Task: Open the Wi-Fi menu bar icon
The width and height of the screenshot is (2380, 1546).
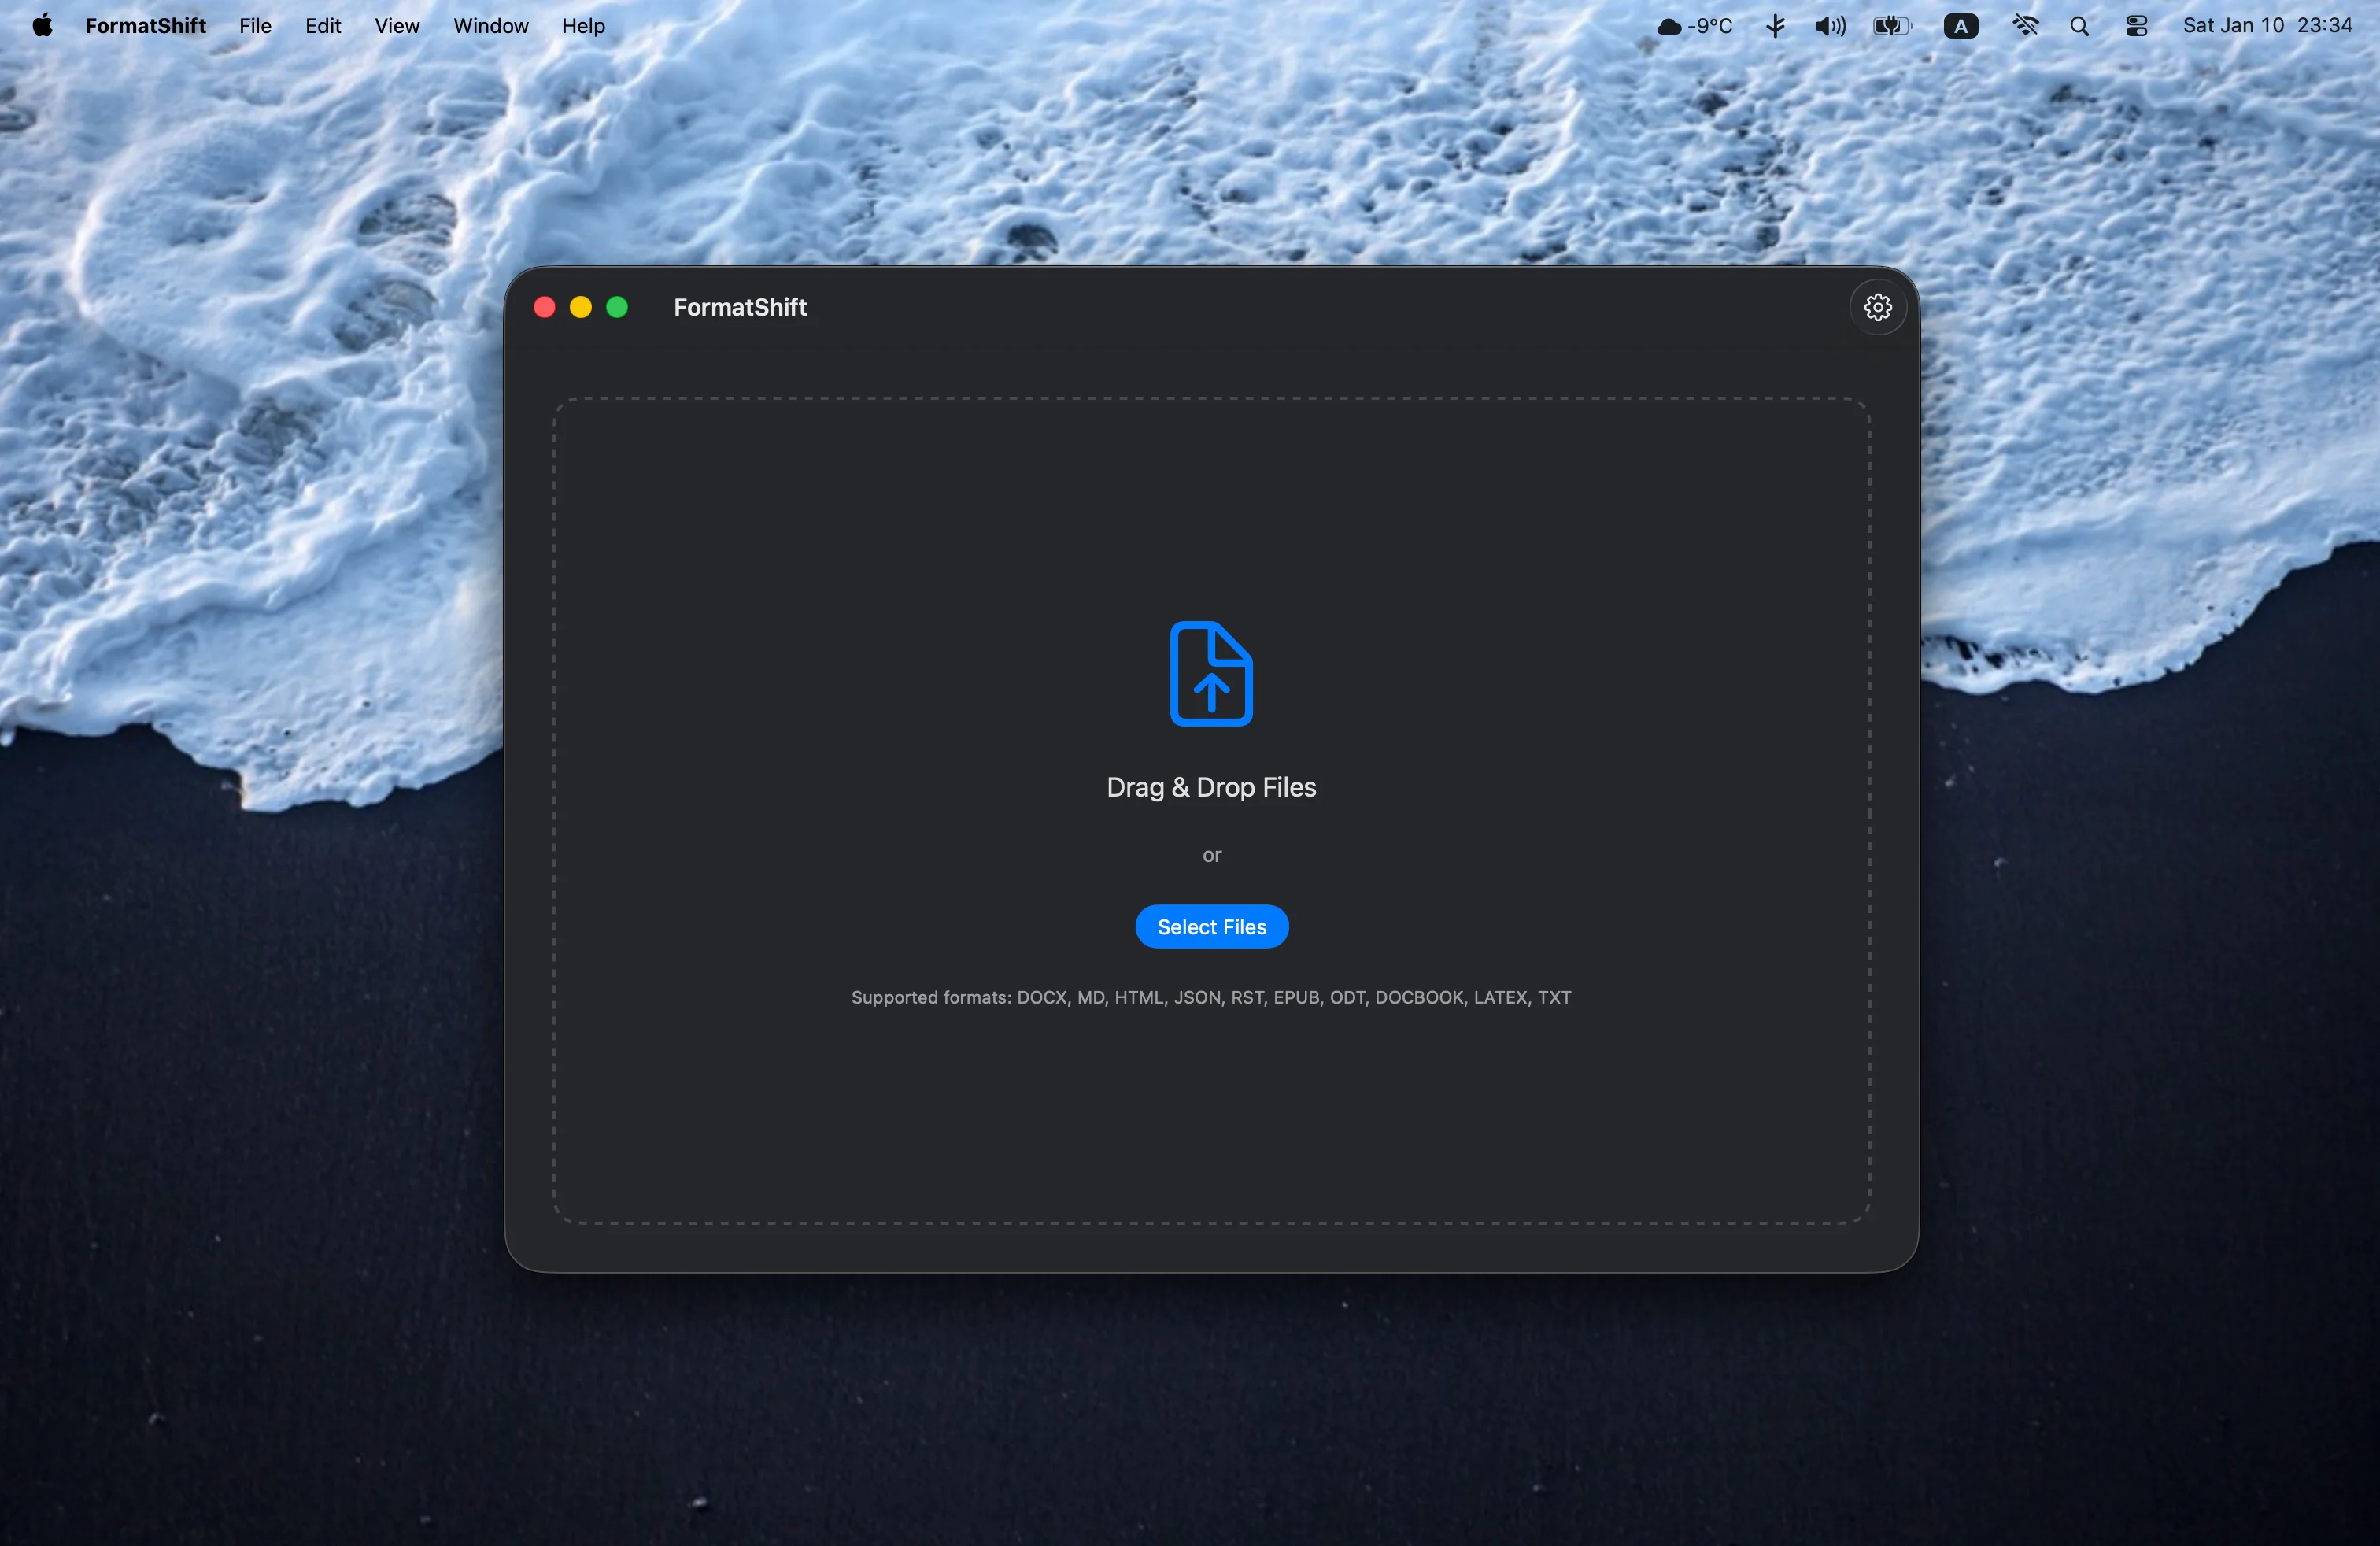Action: [x=2024, y=25]
